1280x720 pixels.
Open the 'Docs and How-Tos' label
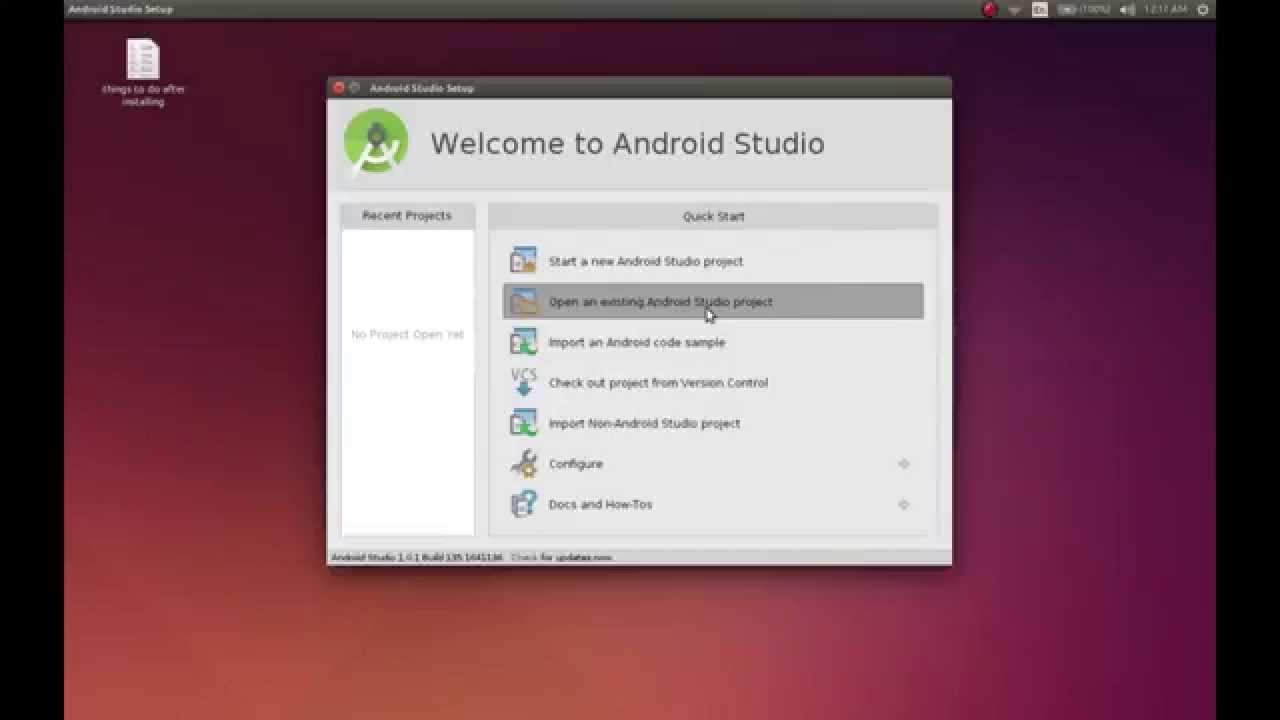[x=600, y=504]
